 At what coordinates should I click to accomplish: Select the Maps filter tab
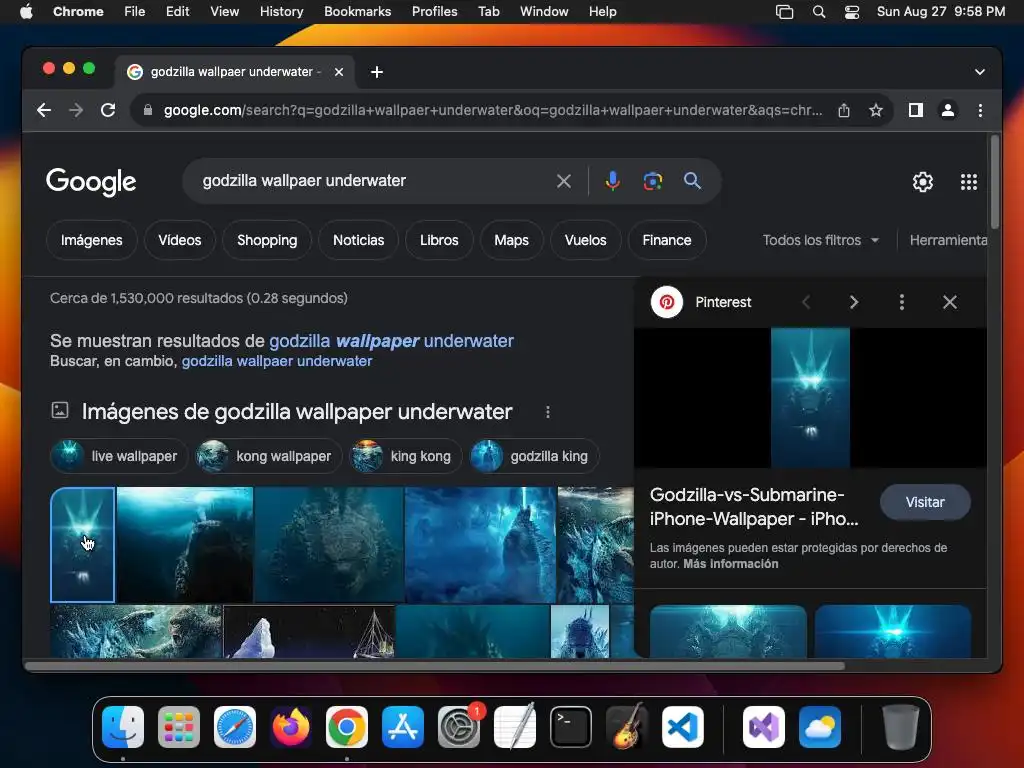(x=511, y=240)
